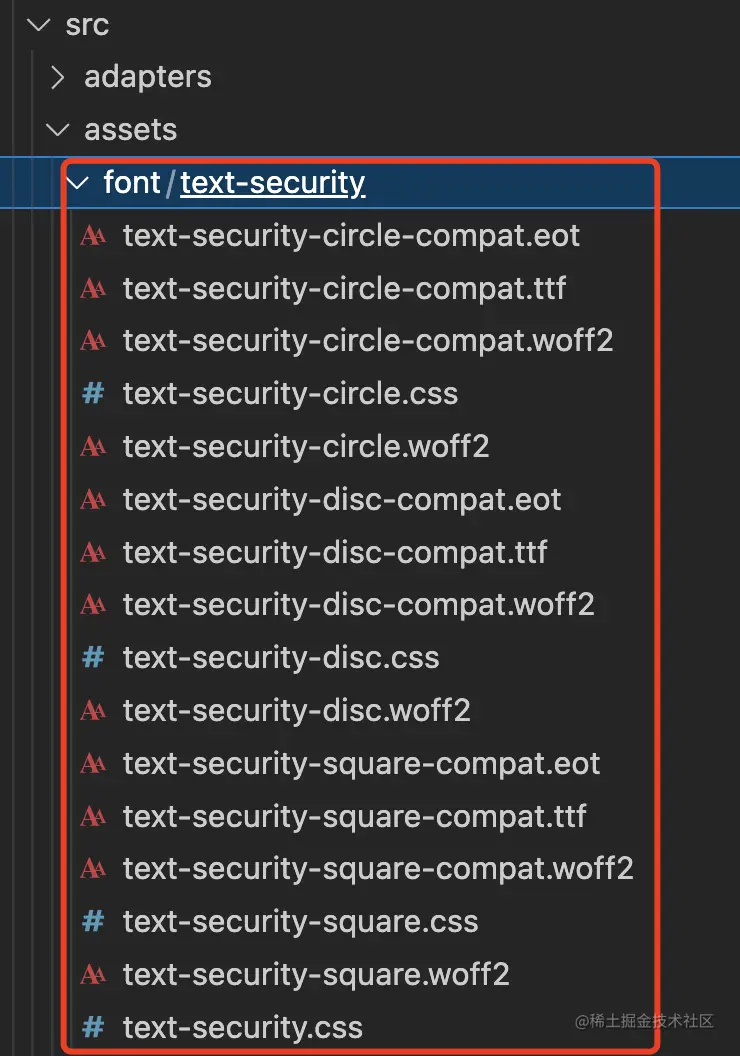Collapse the font/text-security folder chevron
740x1056 pixels.
(x=76, y=183)
